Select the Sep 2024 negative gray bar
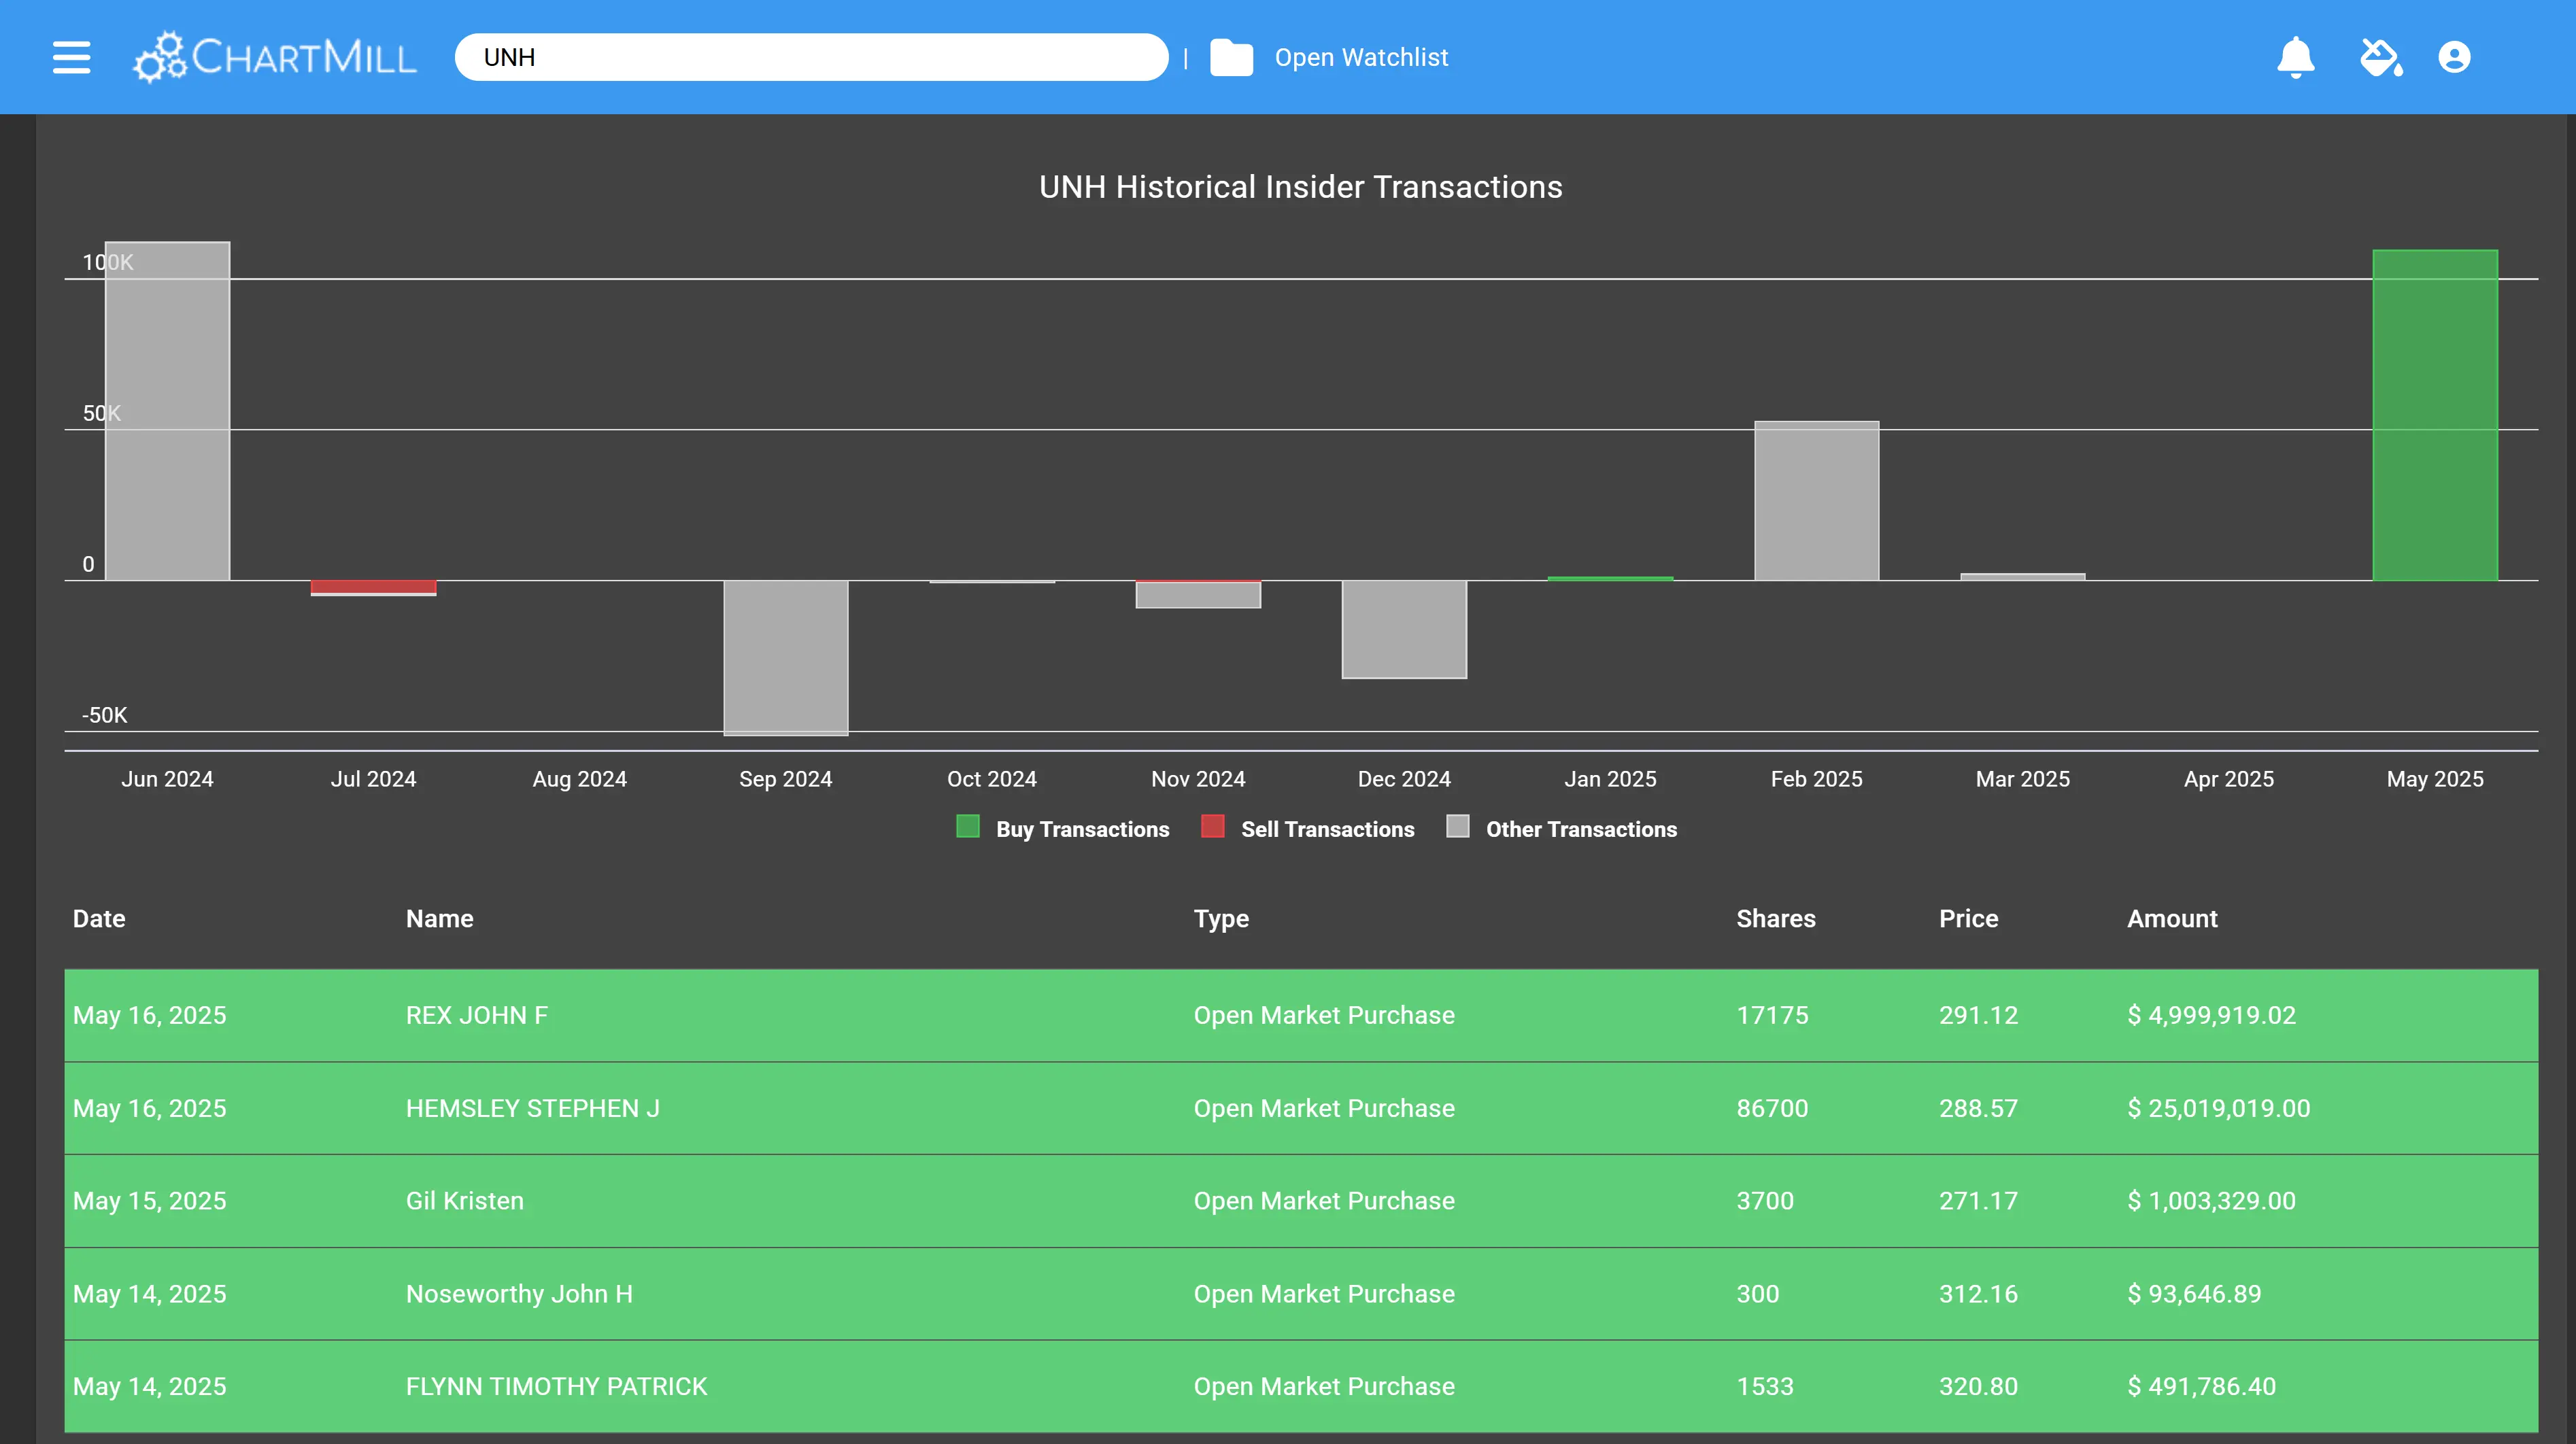Screen dimensions: 2576x1444 [x=785, y=657]
